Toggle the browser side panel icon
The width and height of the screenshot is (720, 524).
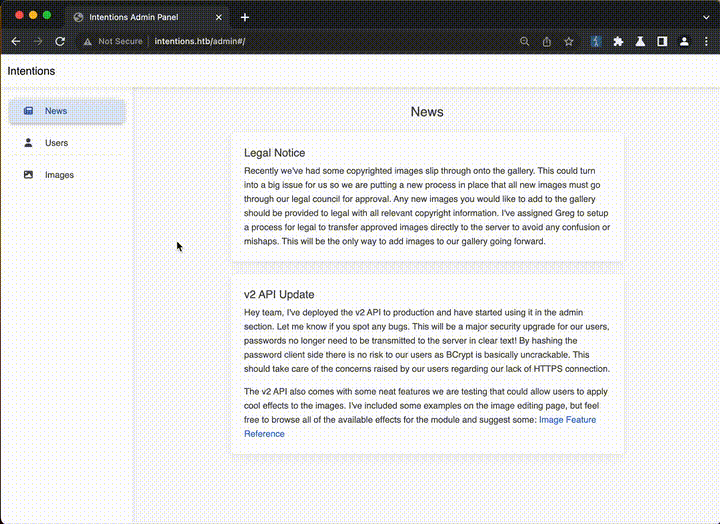click(662, 41)
